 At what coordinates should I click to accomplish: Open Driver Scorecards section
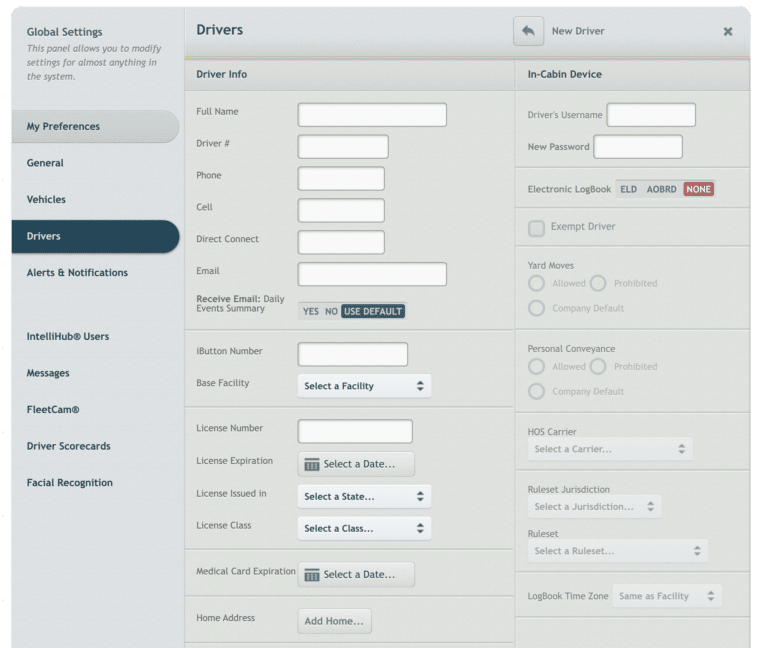pyautogui.click(x=68, y=446)
